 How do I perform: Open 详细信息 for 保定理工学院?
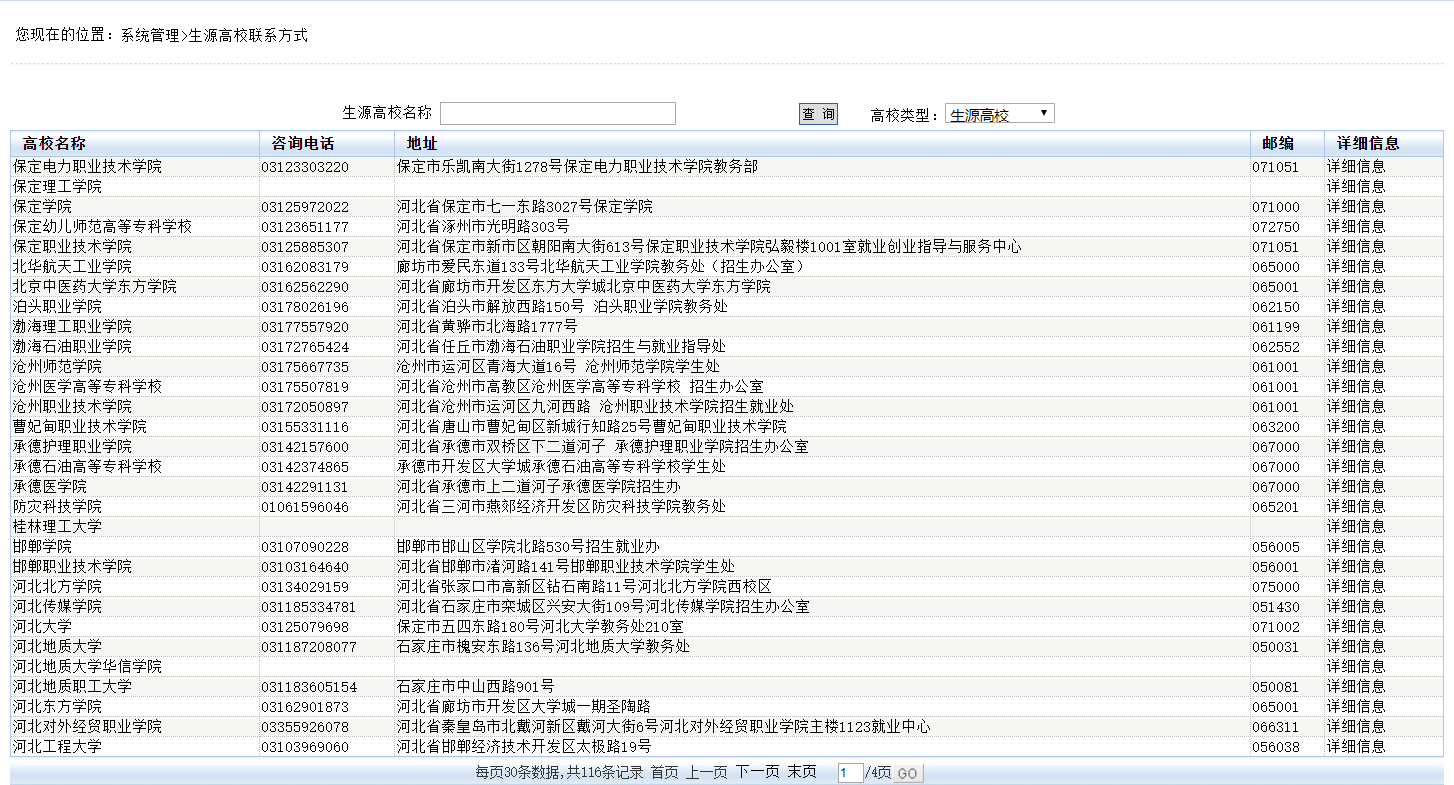point(1356,187)
